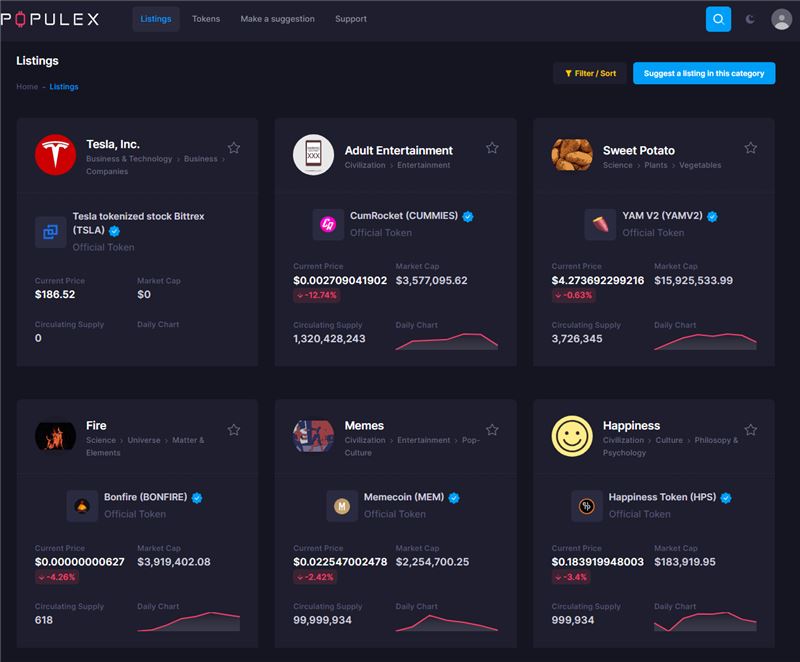Open the Listings nav tab
The height and width of the screenshot is (662, 800).
click(156, 19)
